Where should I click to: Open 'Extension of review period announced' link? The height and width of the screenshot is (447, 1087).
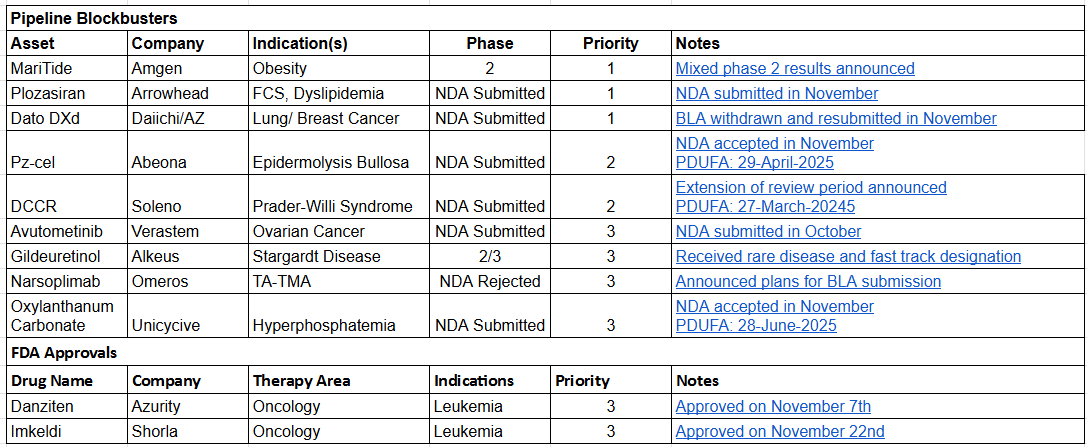(x=811, y=188)
